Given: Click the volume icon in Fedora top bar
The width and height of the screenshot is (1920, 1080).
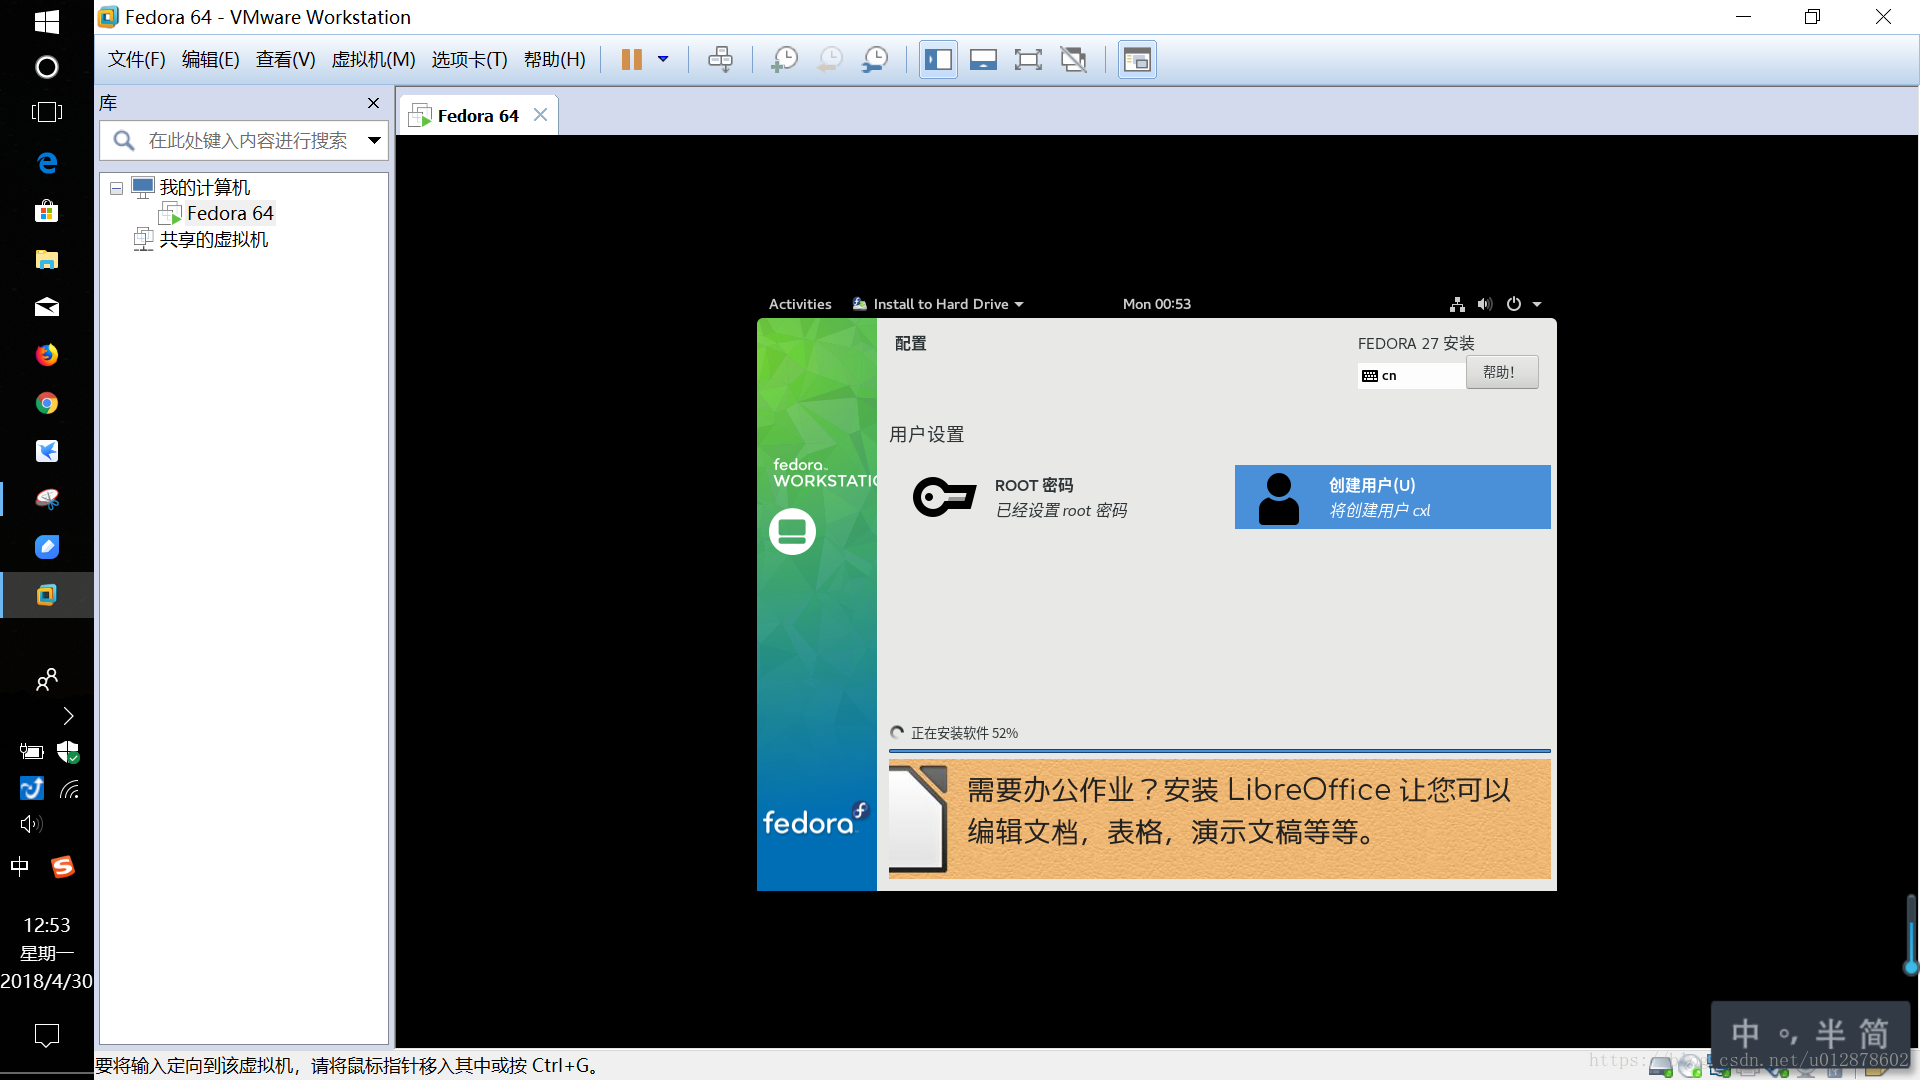Looking at the screenshot, I should [1485, 304].
